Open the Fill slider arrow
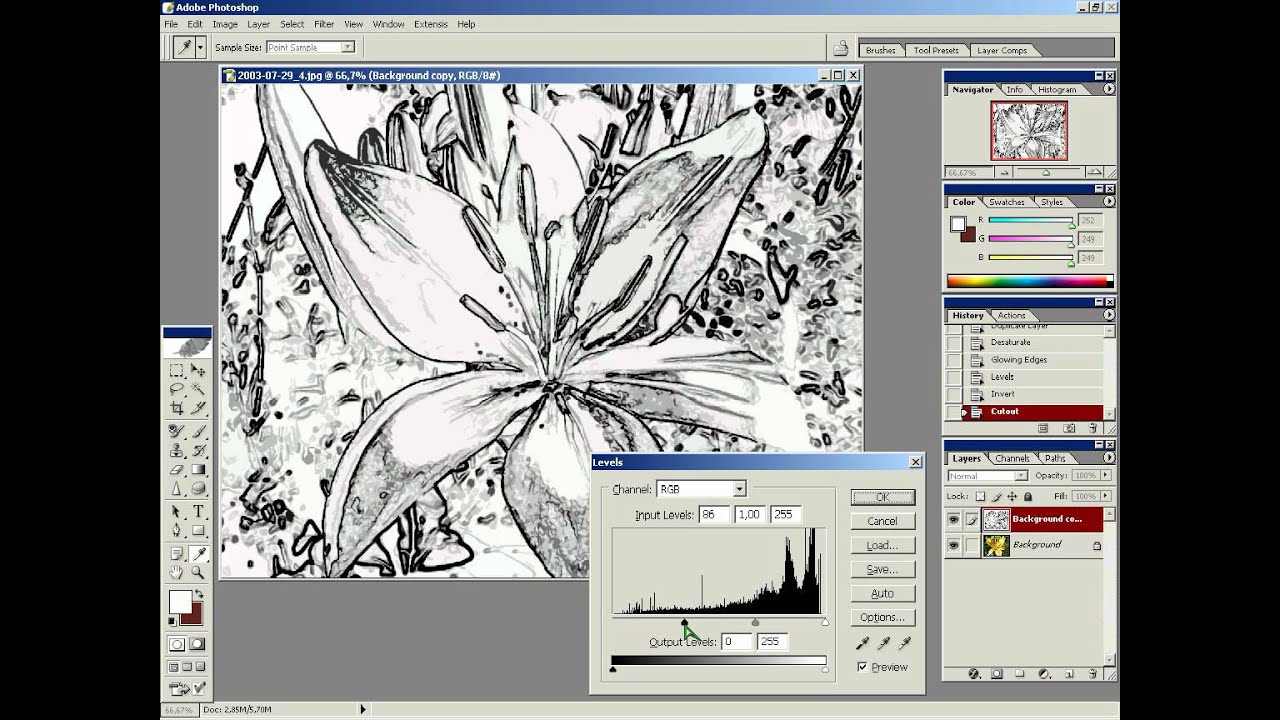 point(1105,496)
